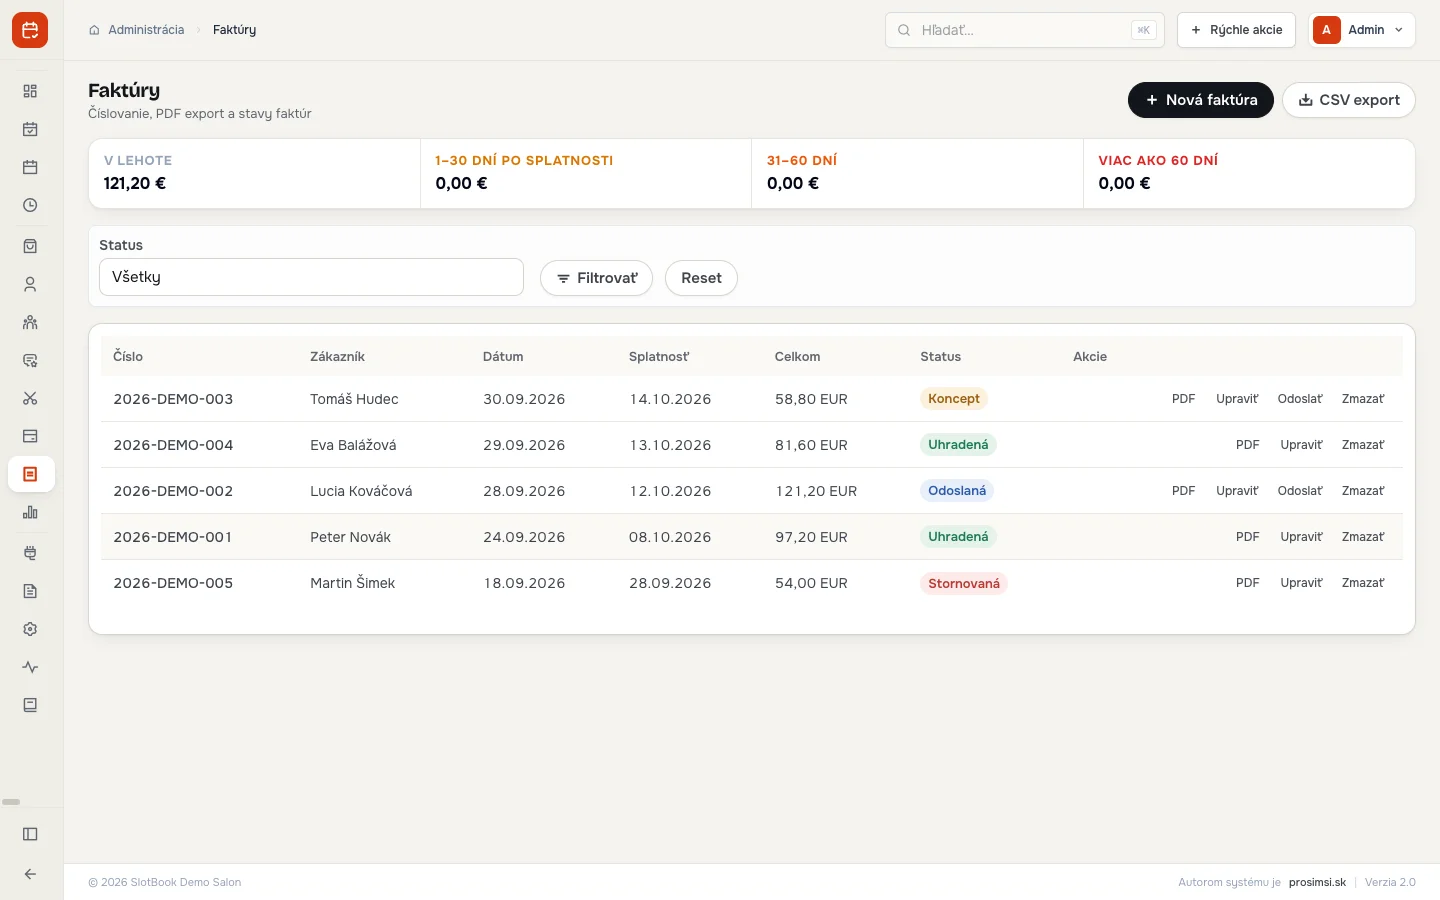Open the document page icon in sidebar
Viewport: 1440px width, 900px height.
point(30,591)
